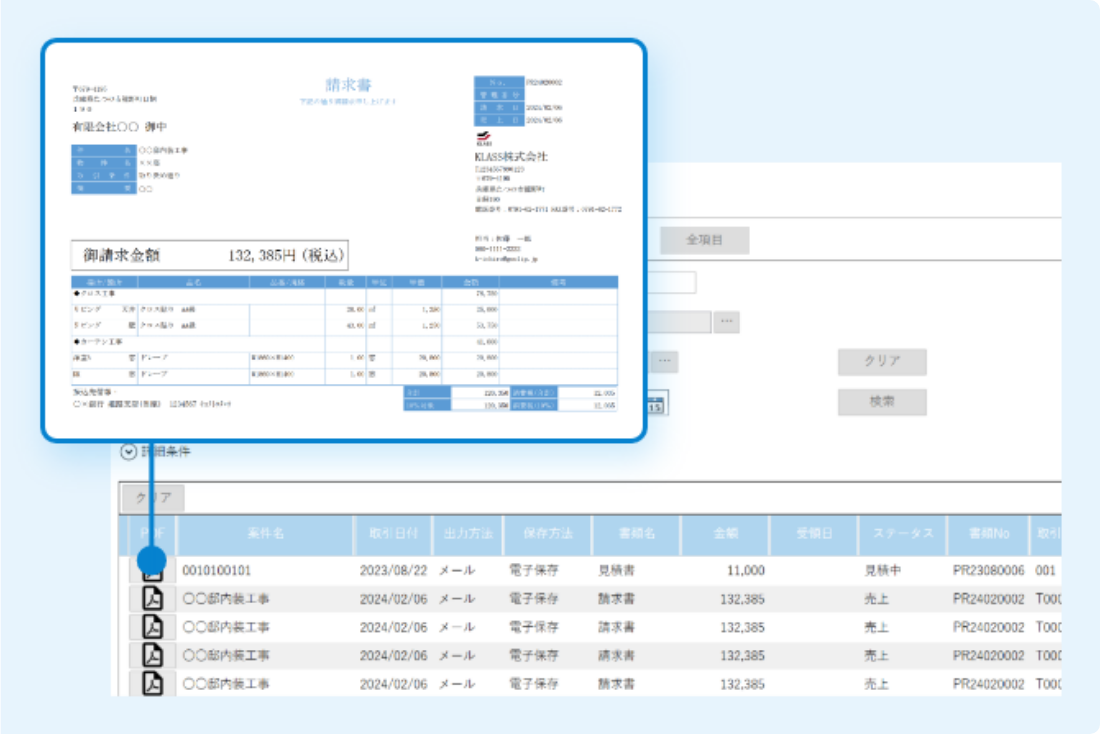The width and height of the screenshot is (1100, 734).
Task: Sort by the 案件名 column header
Action: [265, 534]
